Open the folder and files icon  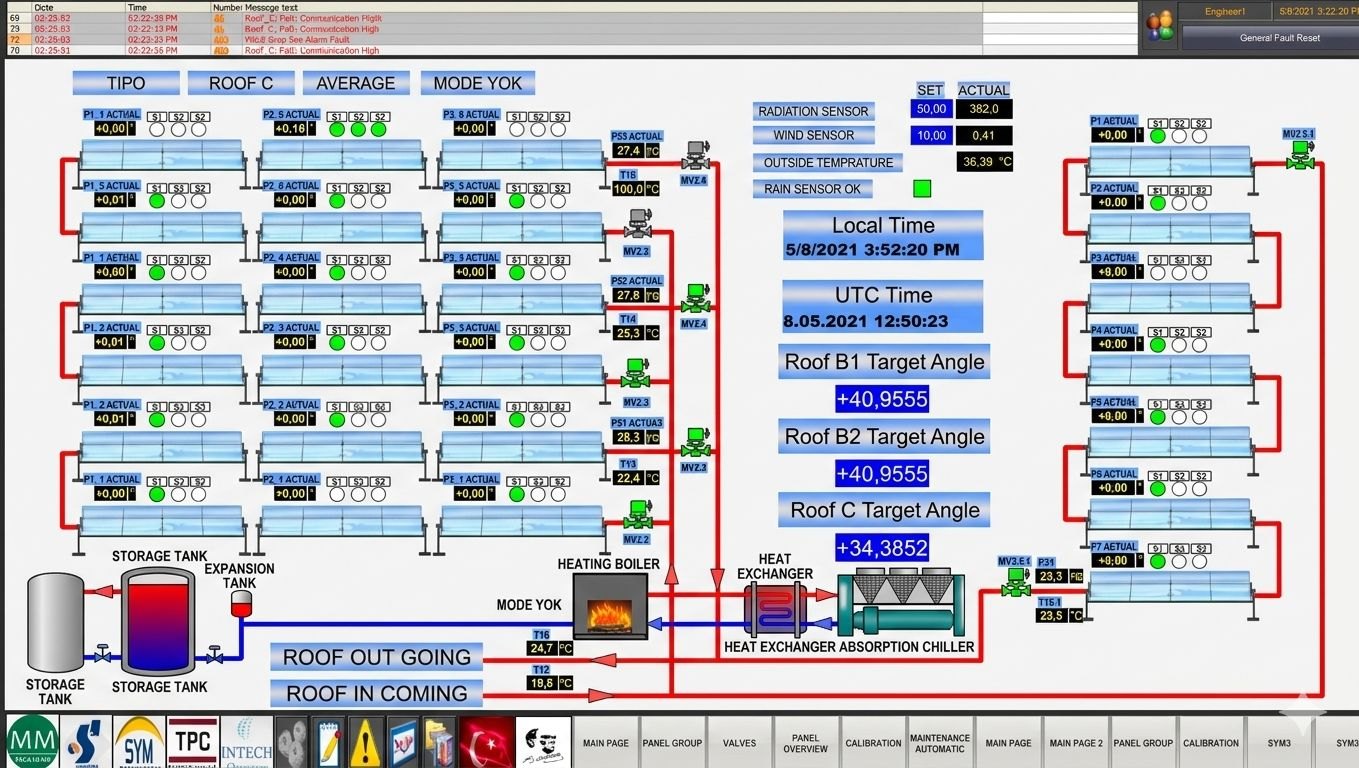[440, 742]
